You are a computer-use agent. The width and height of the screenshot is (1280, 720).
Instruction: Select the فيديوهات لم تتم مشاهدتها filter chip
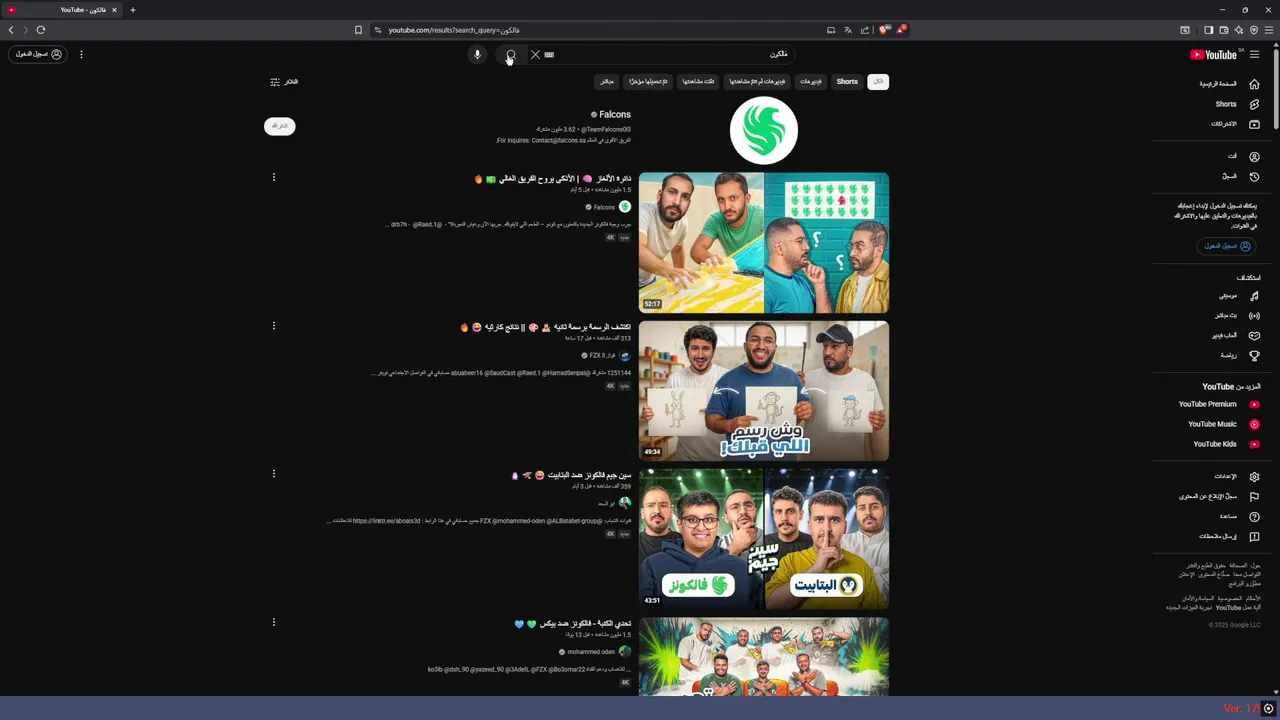click(757, 82)
